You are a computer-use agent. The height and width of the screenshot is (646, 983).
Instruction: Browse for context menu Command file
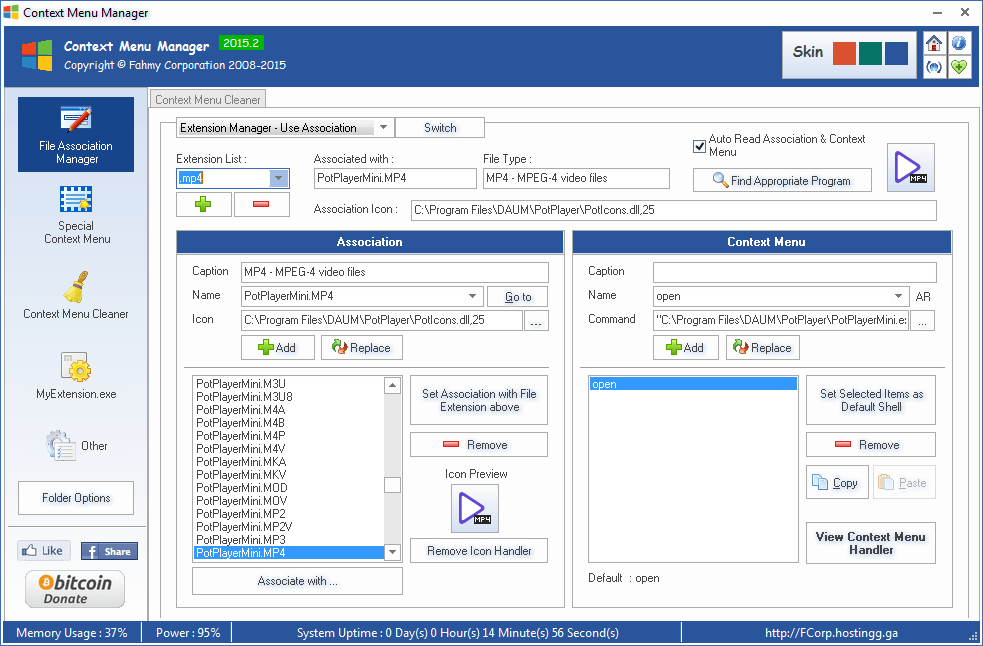pos(922,320)
